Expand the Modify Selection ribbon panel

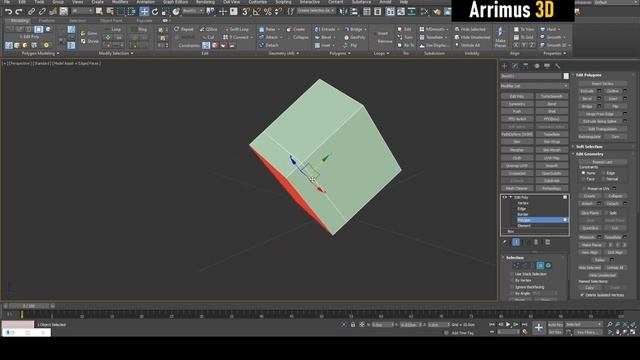coord(116,53)
